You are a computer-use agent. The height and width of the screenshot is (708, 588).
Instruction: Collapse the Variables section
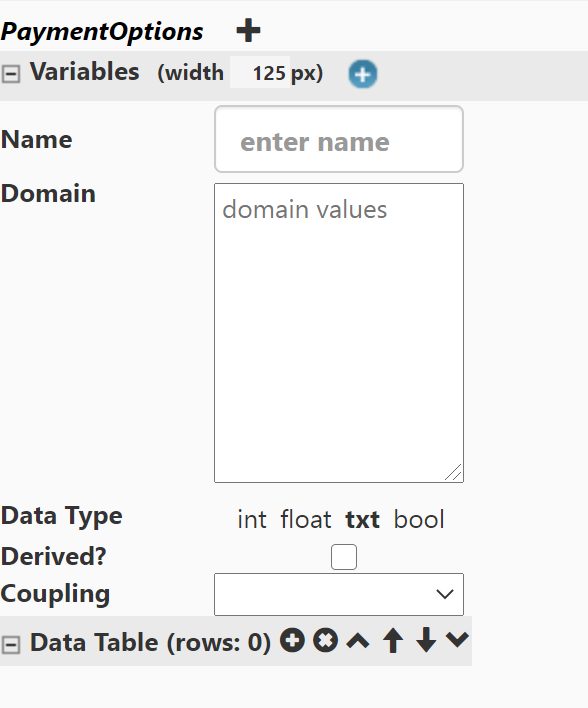pyautogui.click(x=11, y=74)
